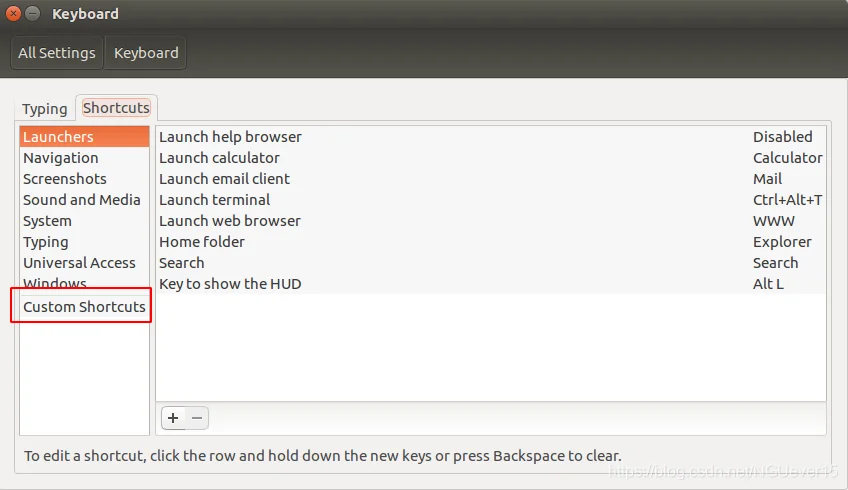Switch to the Typing tab
Image resolution: width=848 pixels, height=490 pixels.
tap(45, 109)
